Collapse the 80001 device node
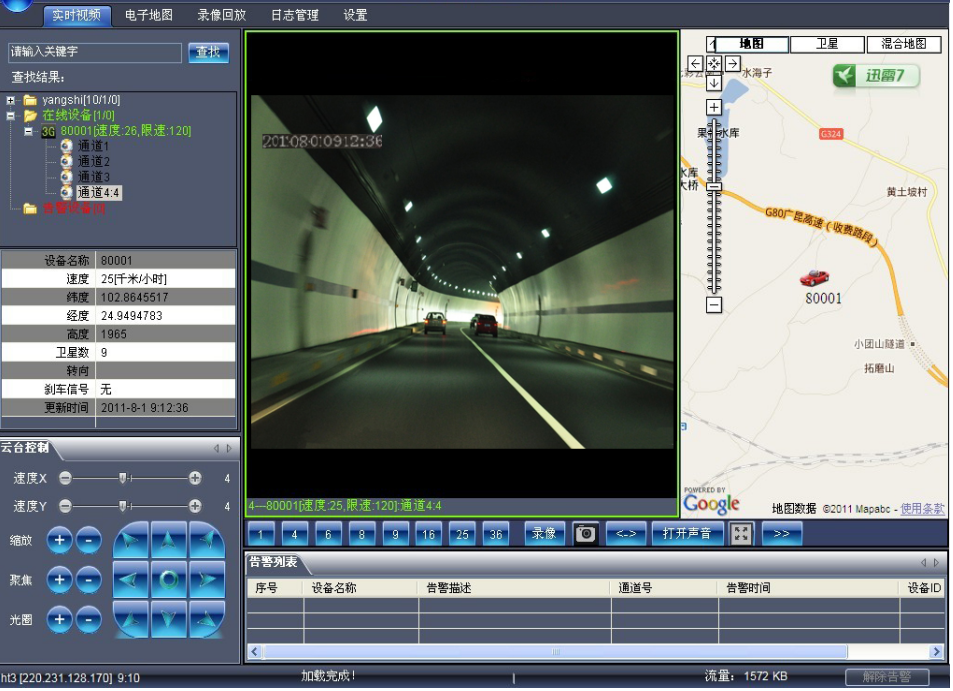Screen dimensions: 953x691 29,131
